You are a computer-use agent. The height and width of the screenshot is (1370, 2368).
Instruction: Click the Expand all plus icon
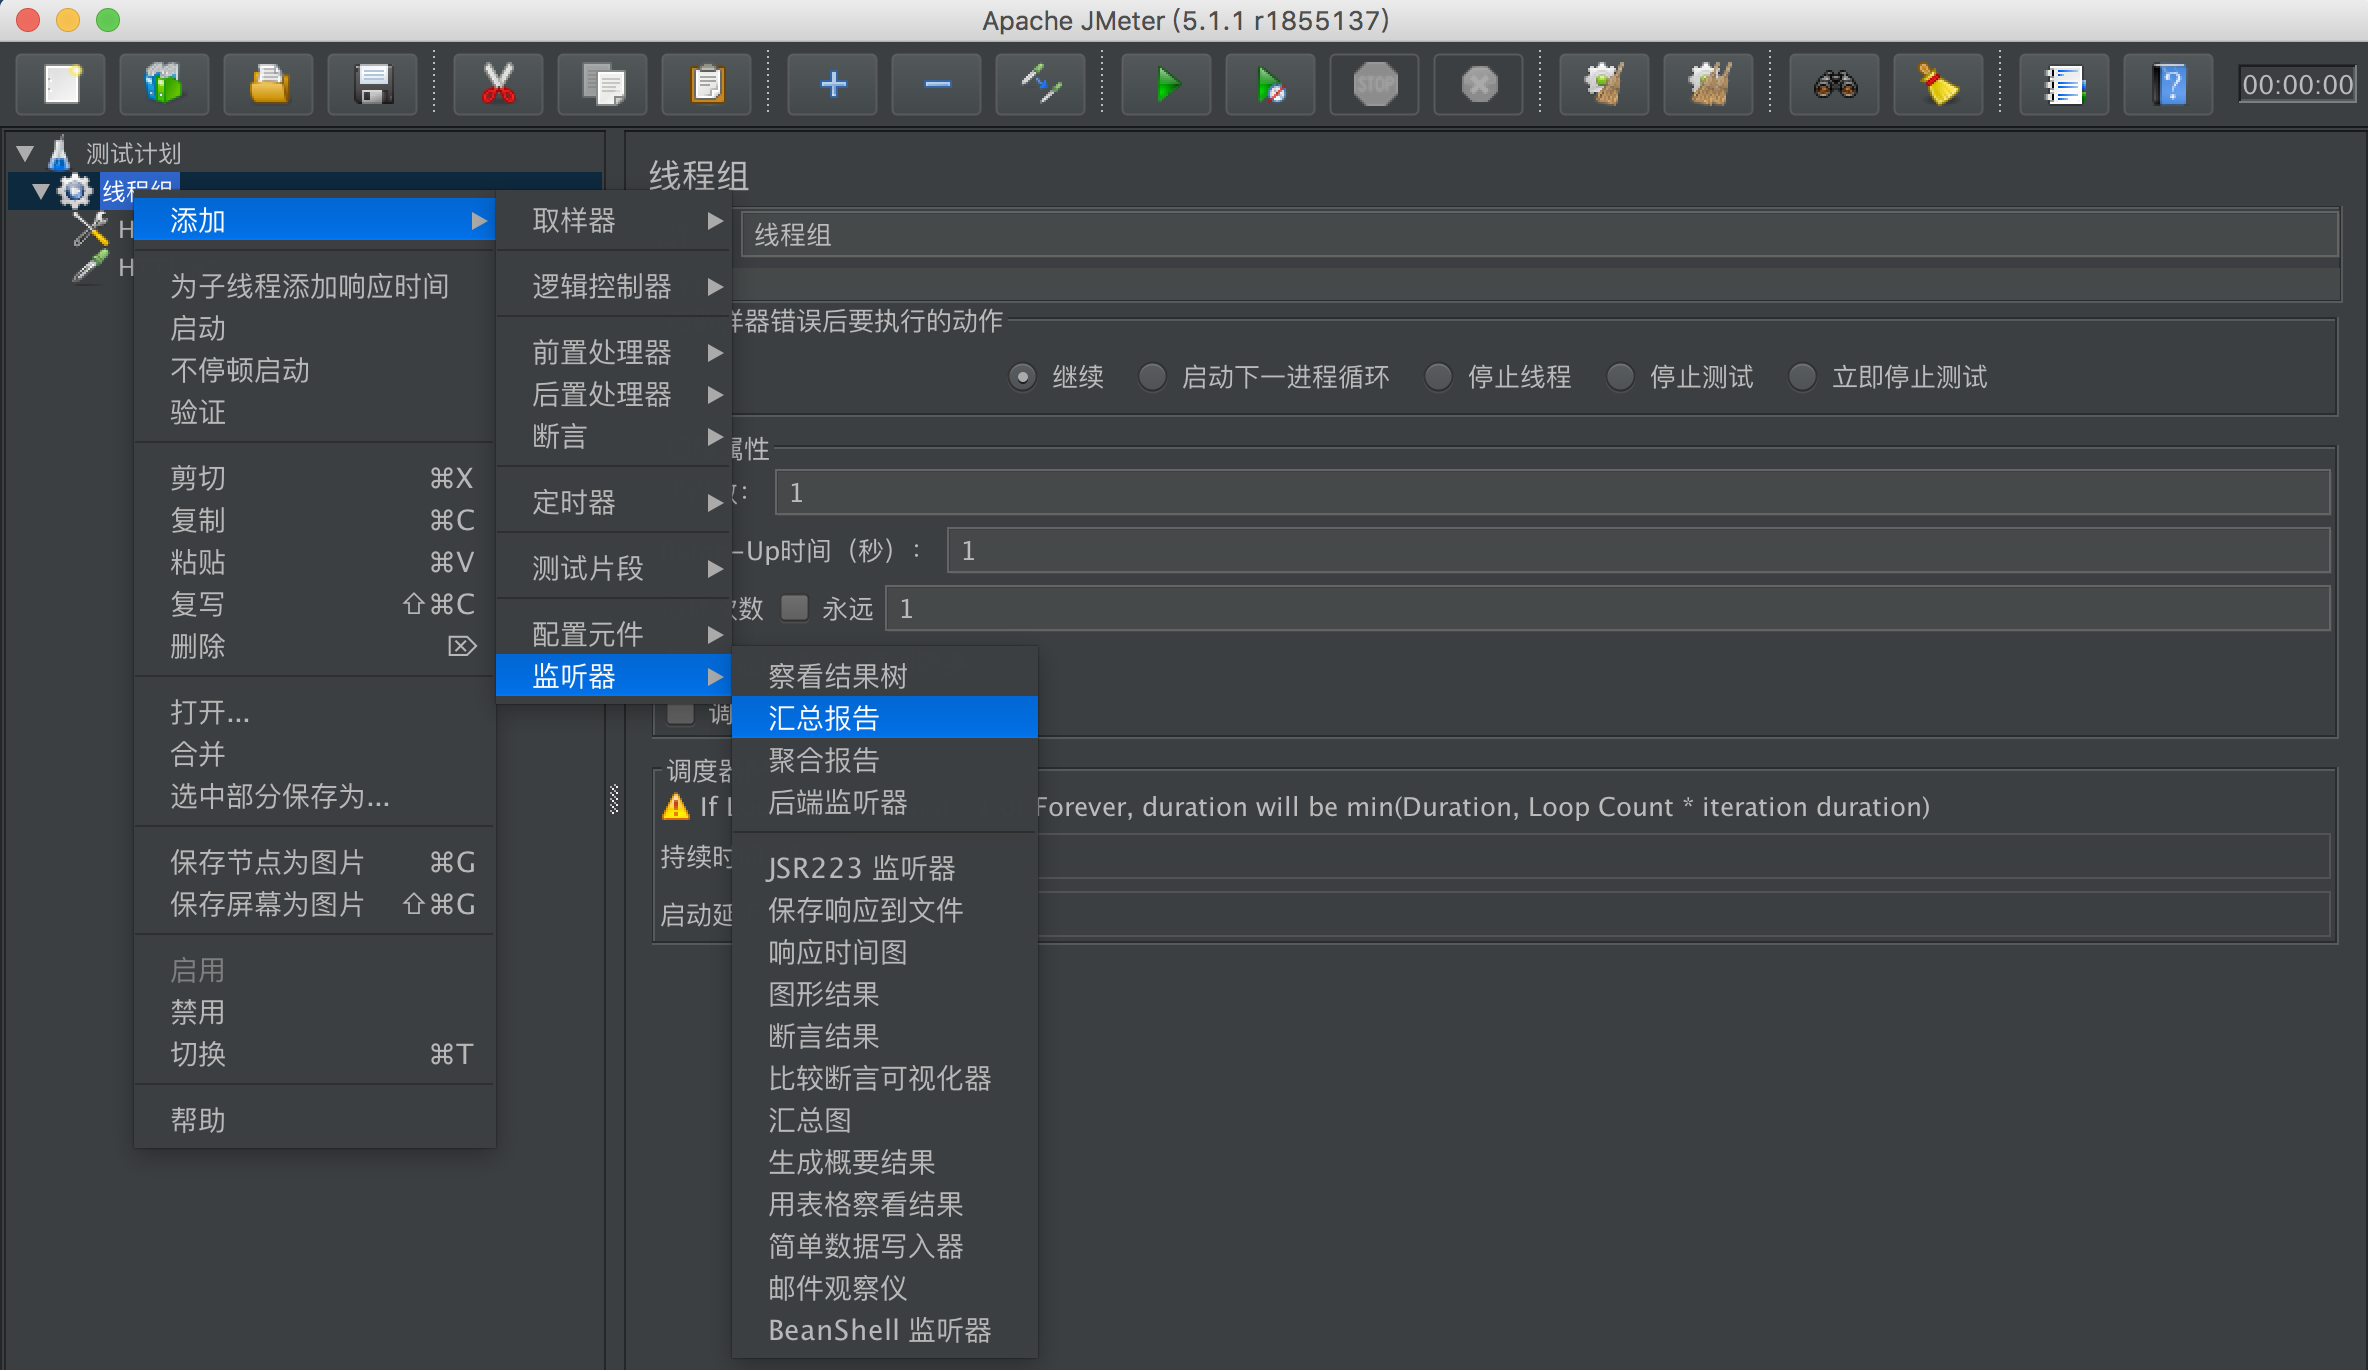click(x=833, y=84)
